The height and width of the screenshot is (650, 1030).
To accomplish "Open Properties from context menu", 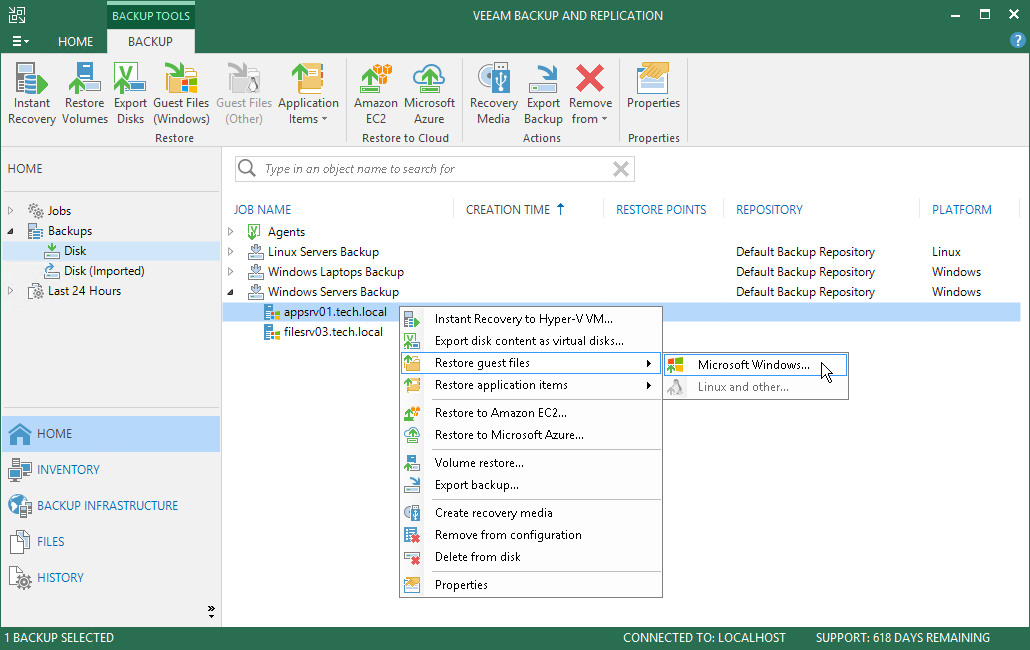I will tap(531, 585).
